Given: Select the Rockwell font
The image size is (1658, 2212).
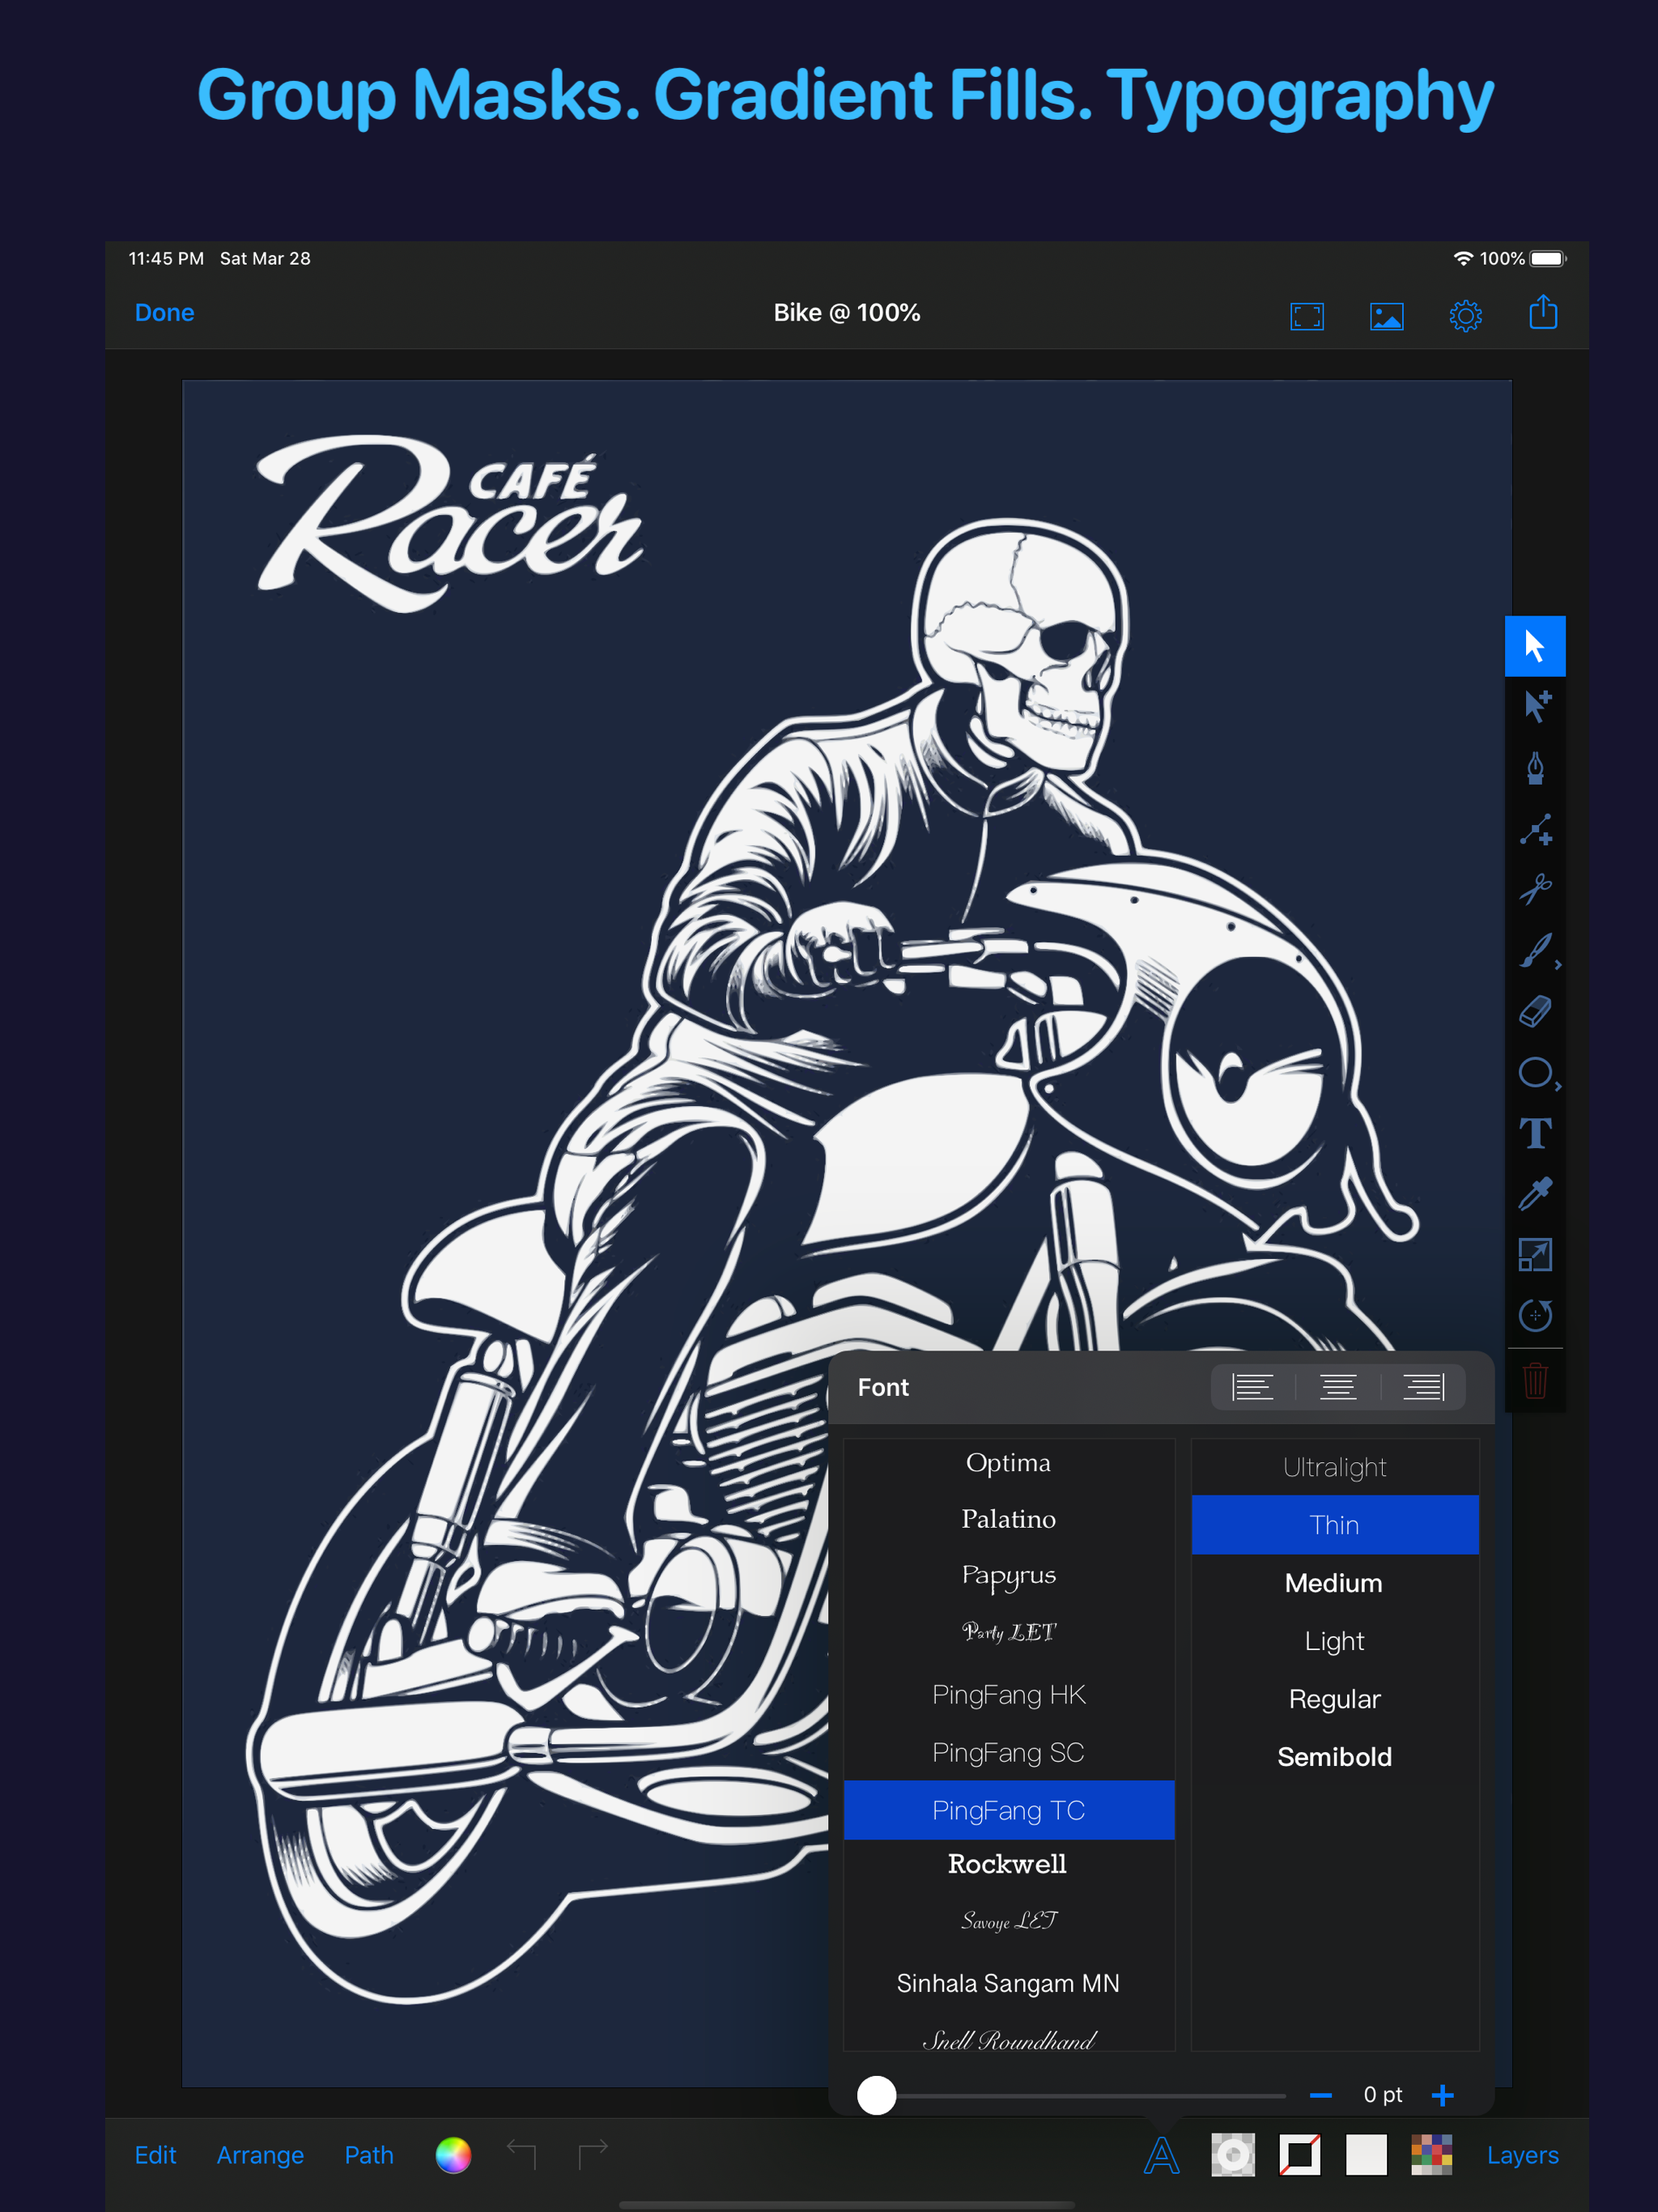Looking at the screenshot, I should 1008,1864.
